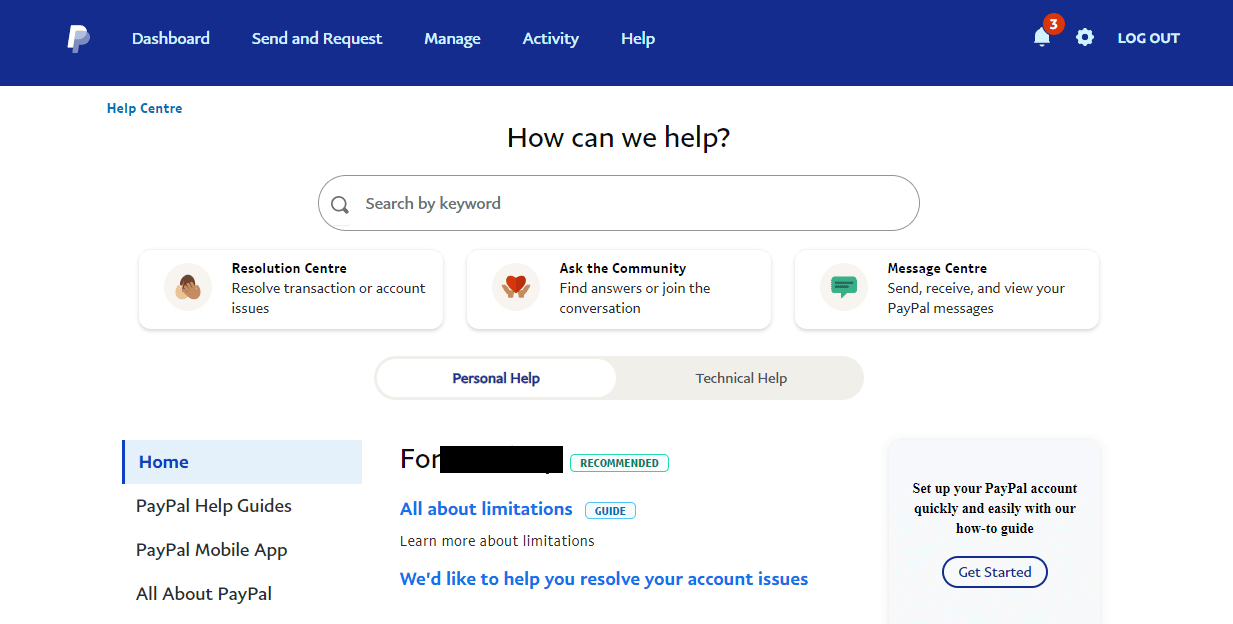
Task: Click the 'How can we help?' heading
Action: (619, 137)
